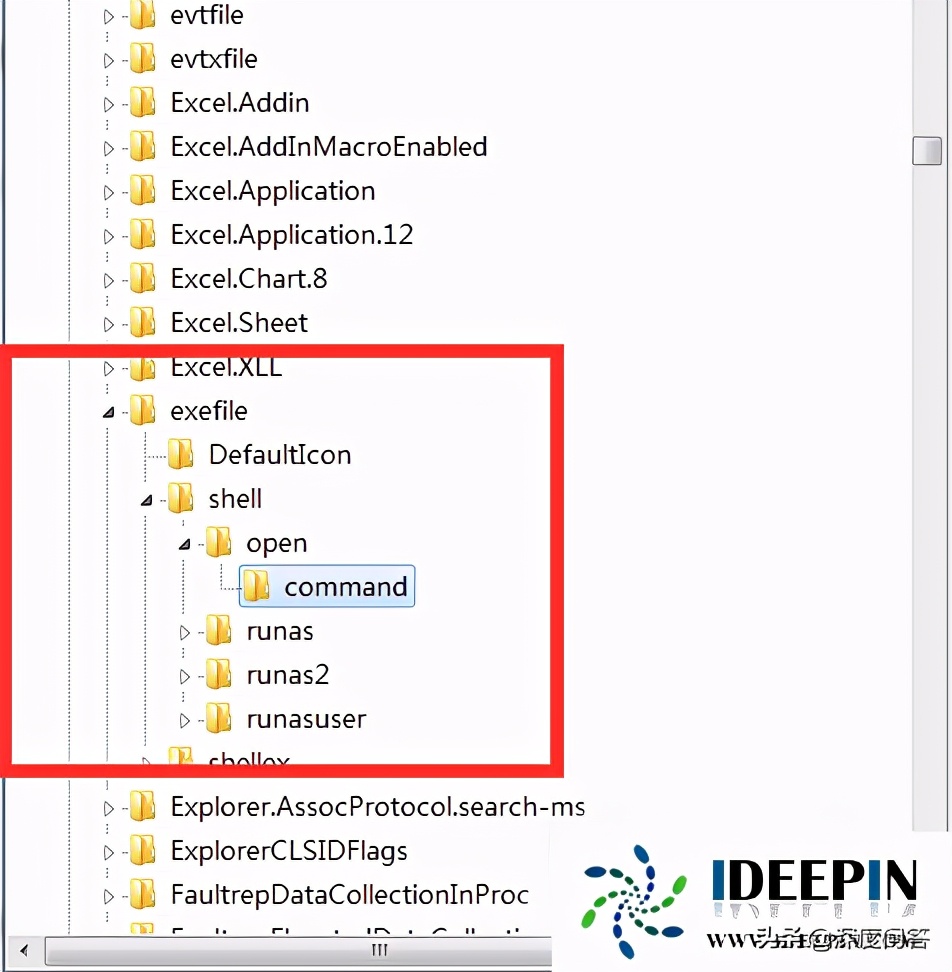The image size is (952, 972).
Task: Select the Excel.Chart.8 label
Action: [x=249, y=279]
